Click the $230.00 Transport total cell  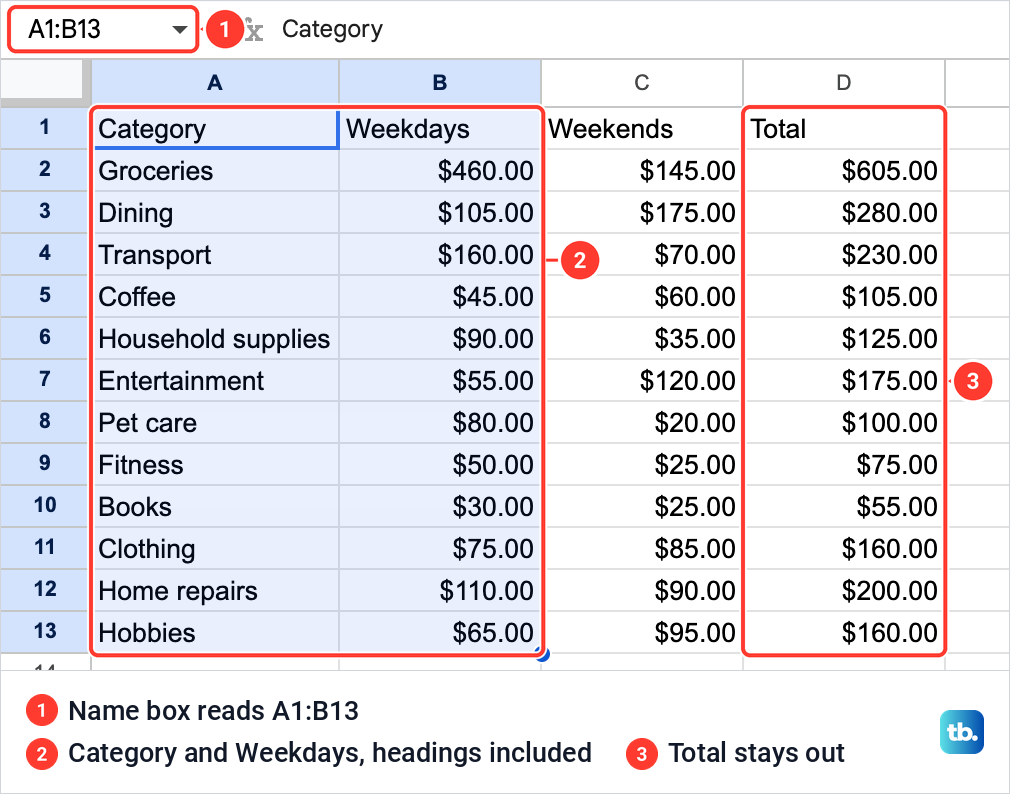coord(844,254)
